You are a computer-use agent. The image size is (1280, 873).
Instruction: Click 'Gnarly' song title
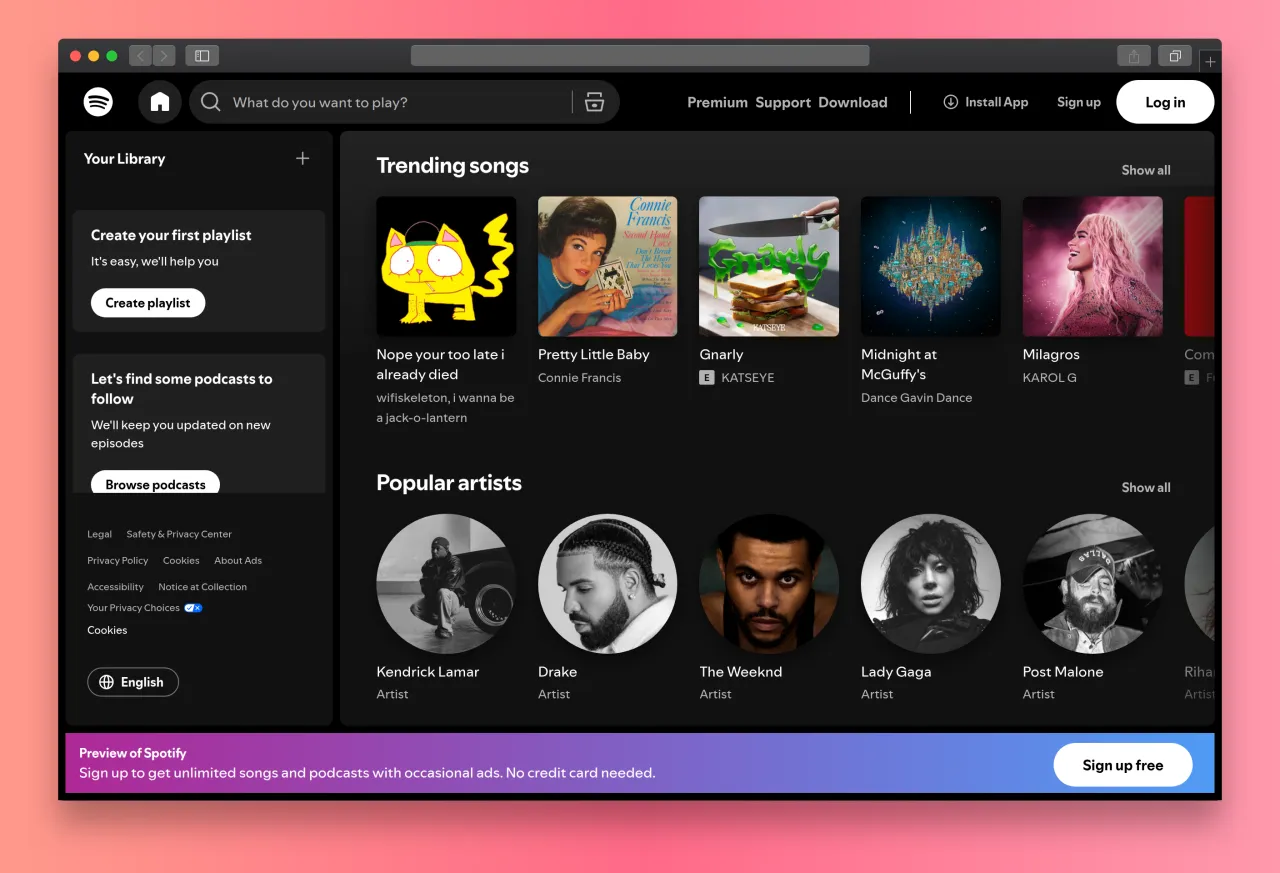721,354
